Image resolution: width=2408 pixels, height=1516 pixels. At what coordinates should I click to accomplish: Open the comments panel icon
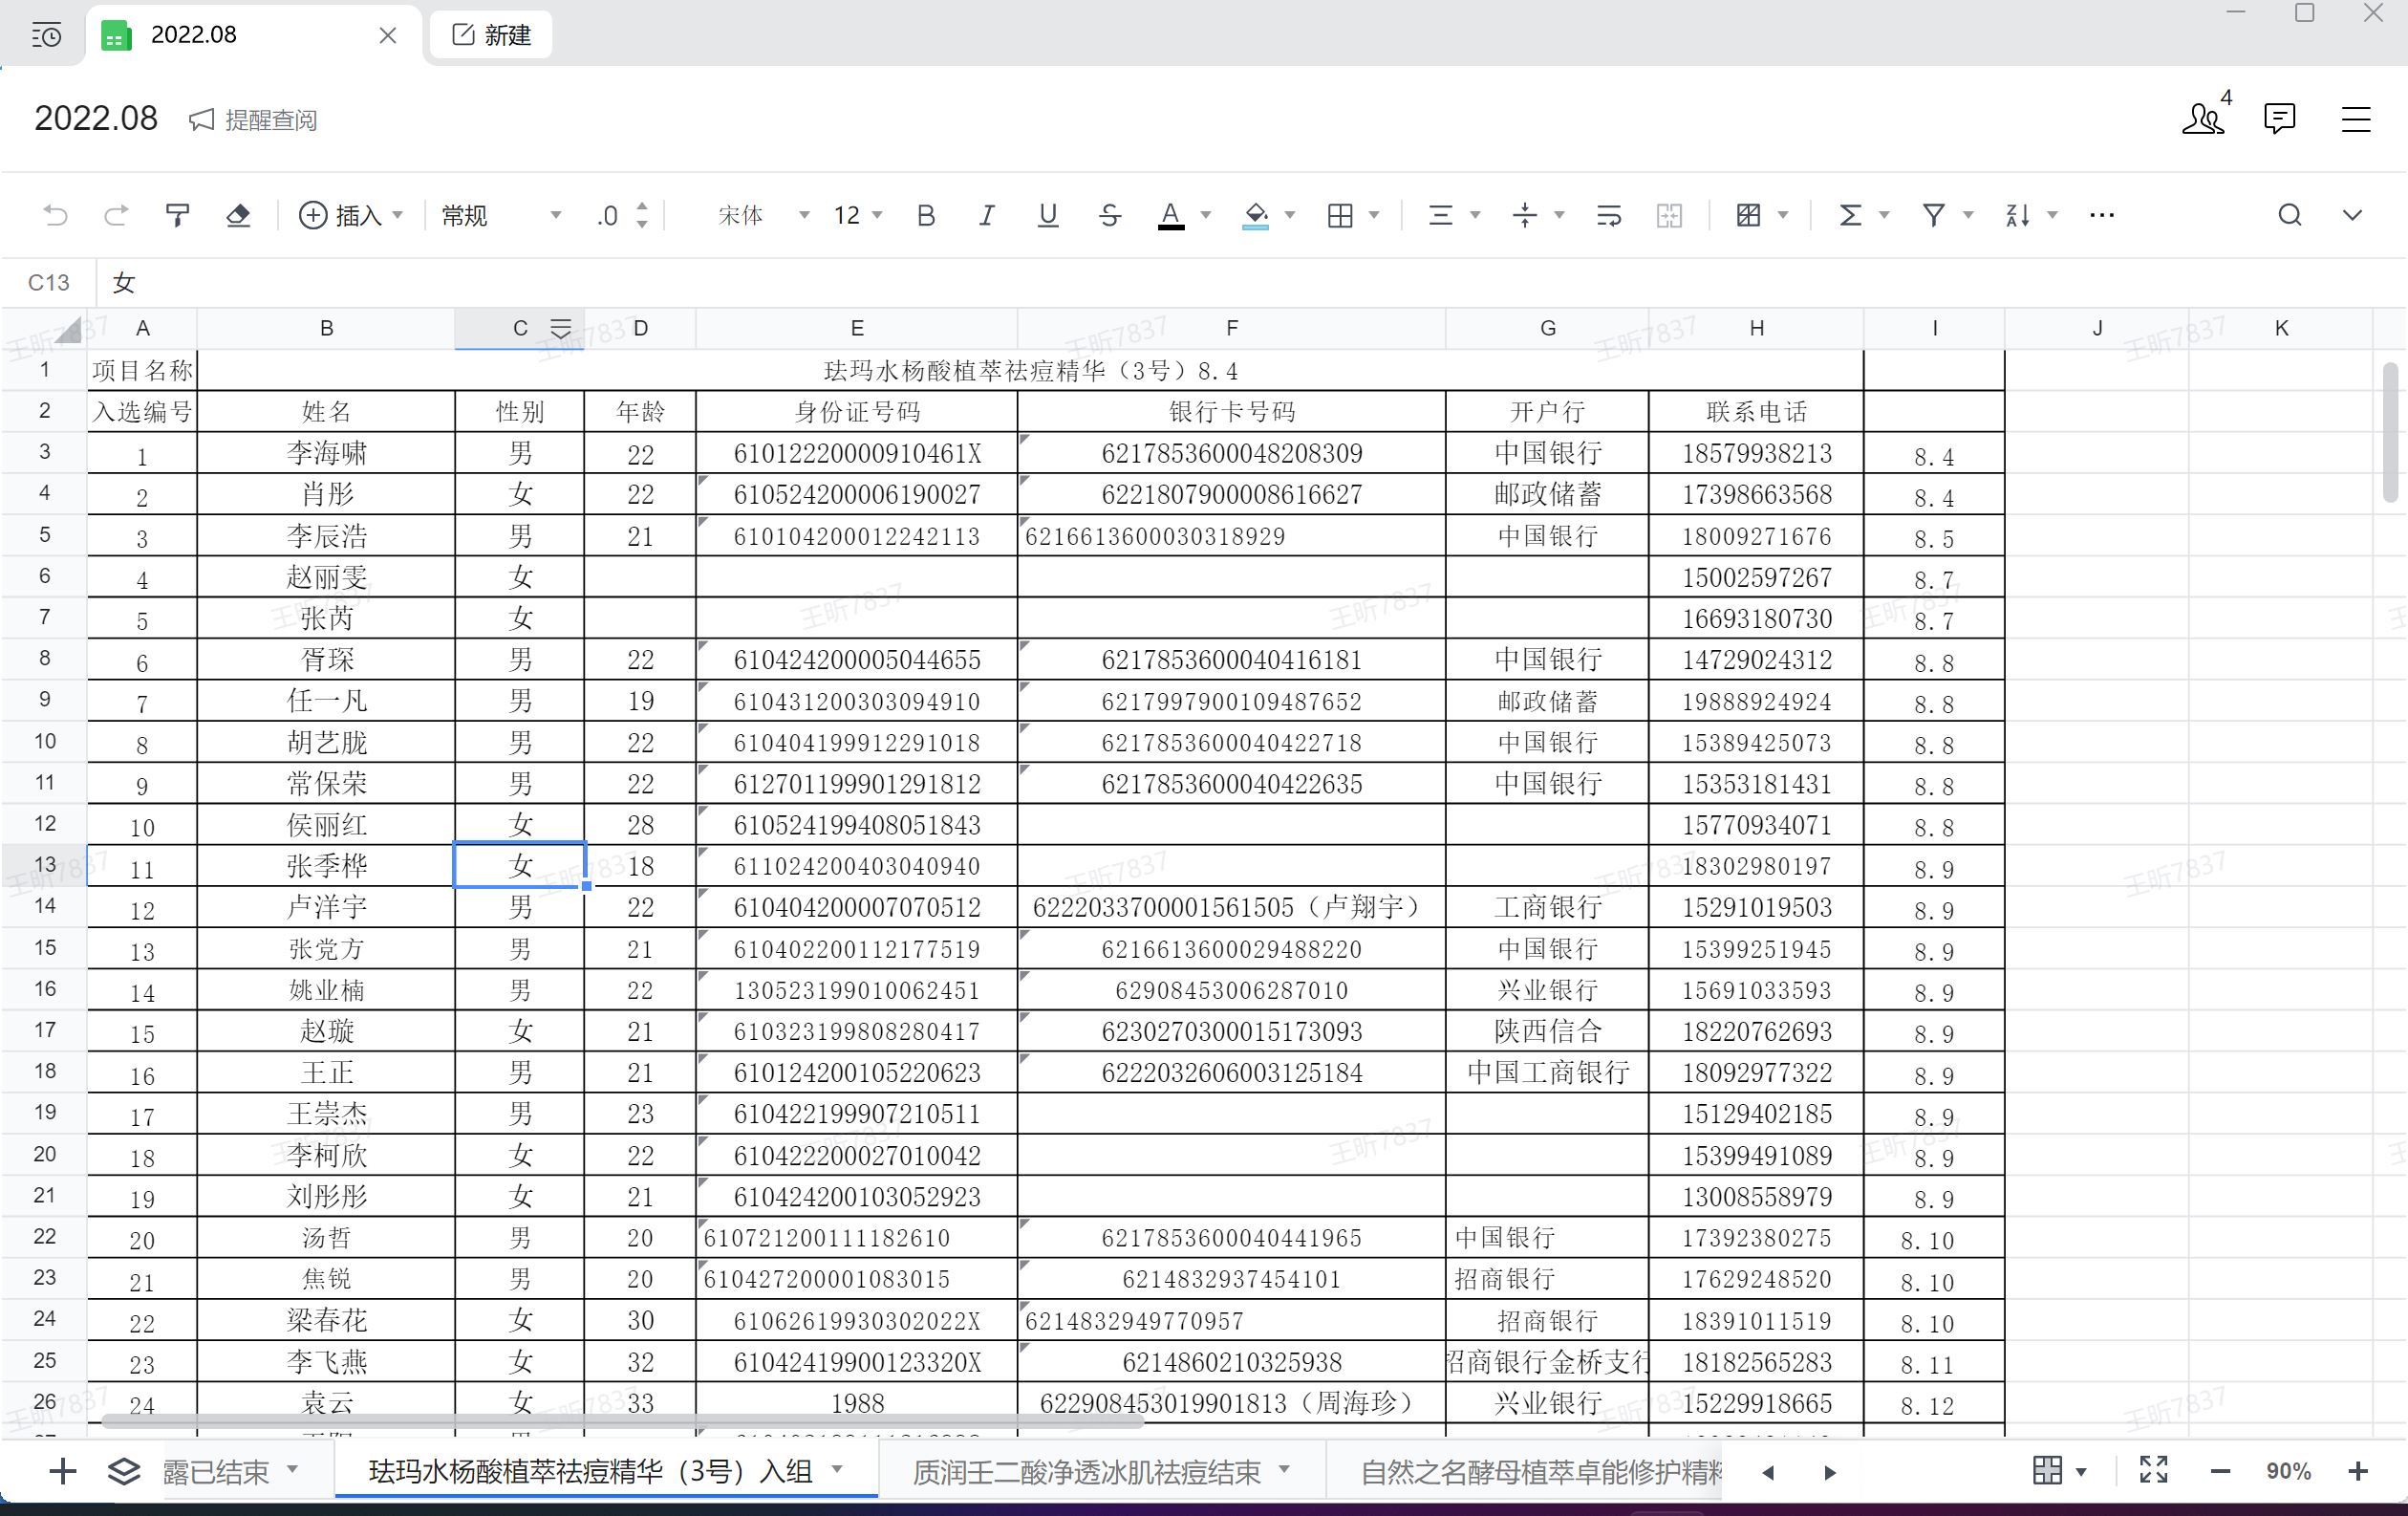pyautogui.click(x=2279, y=119)
